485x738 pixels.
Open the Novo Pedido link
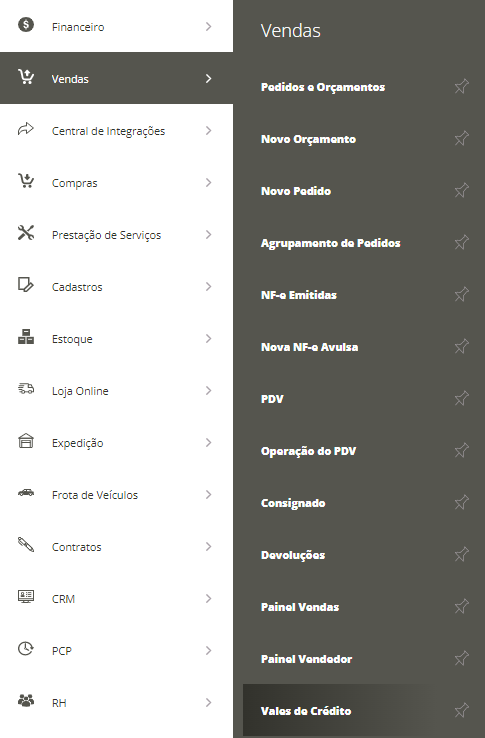coord(296,191)
